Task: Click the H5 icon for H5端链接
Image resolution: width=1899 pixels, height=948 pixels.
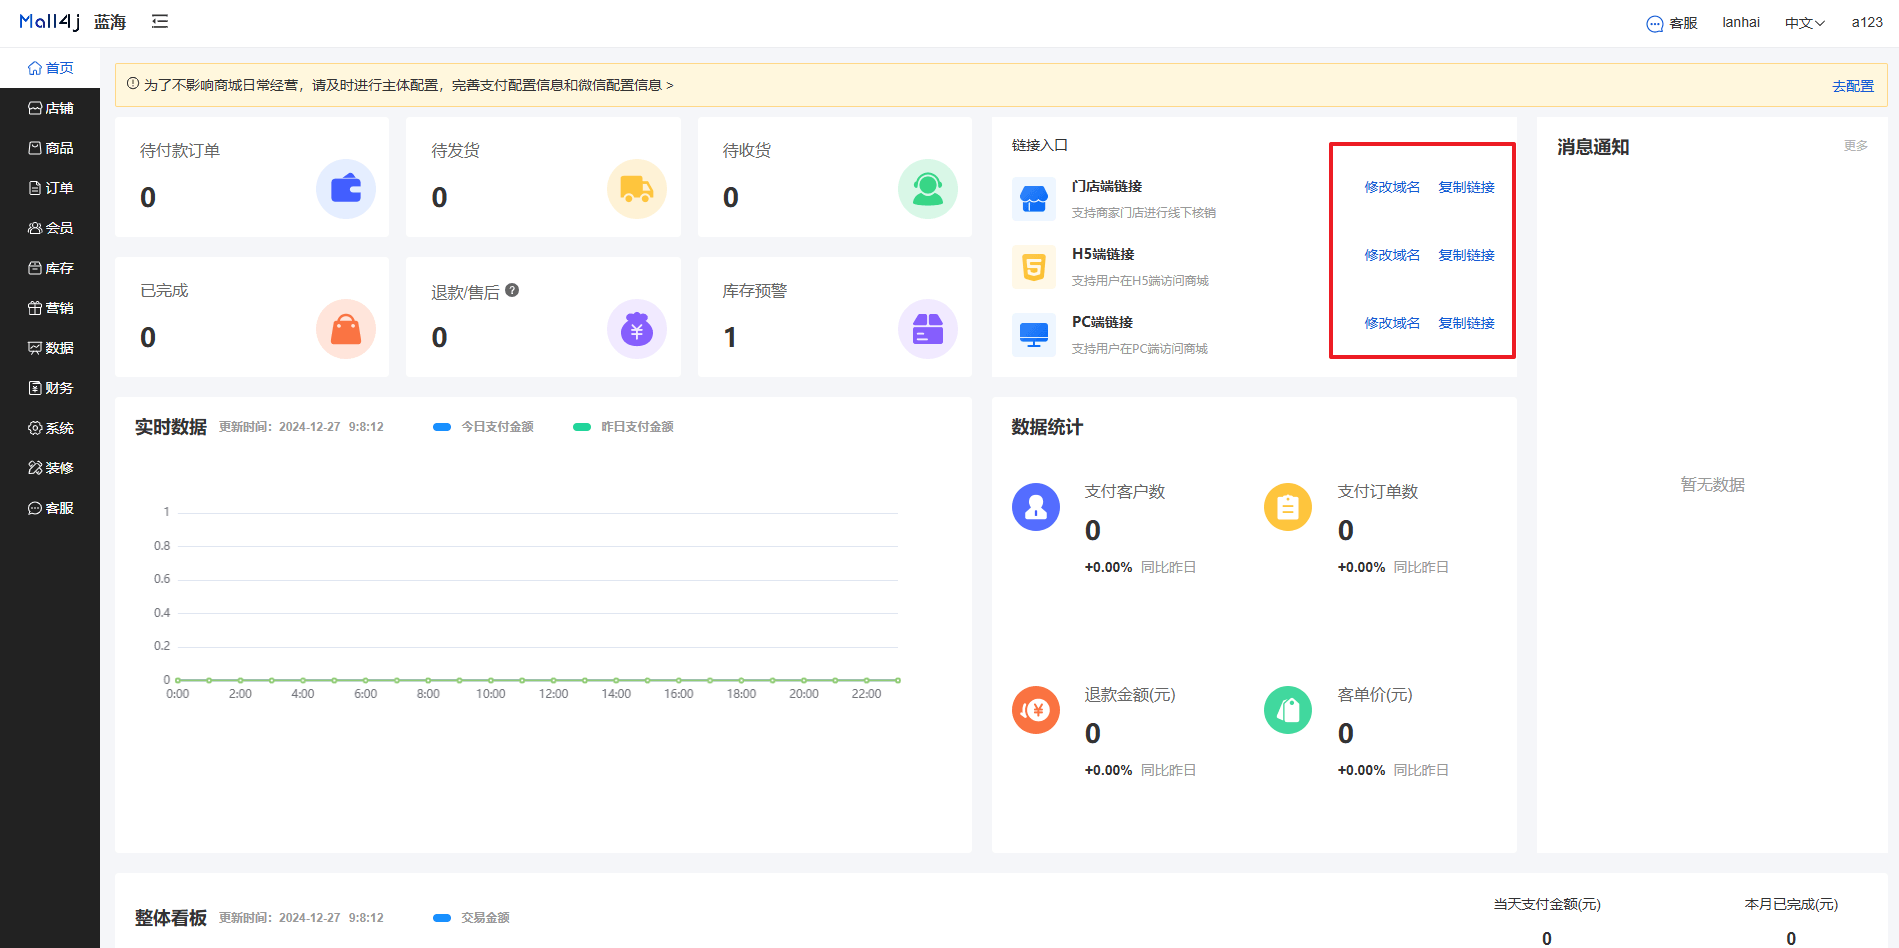Action: click(x=1034, y=267)
